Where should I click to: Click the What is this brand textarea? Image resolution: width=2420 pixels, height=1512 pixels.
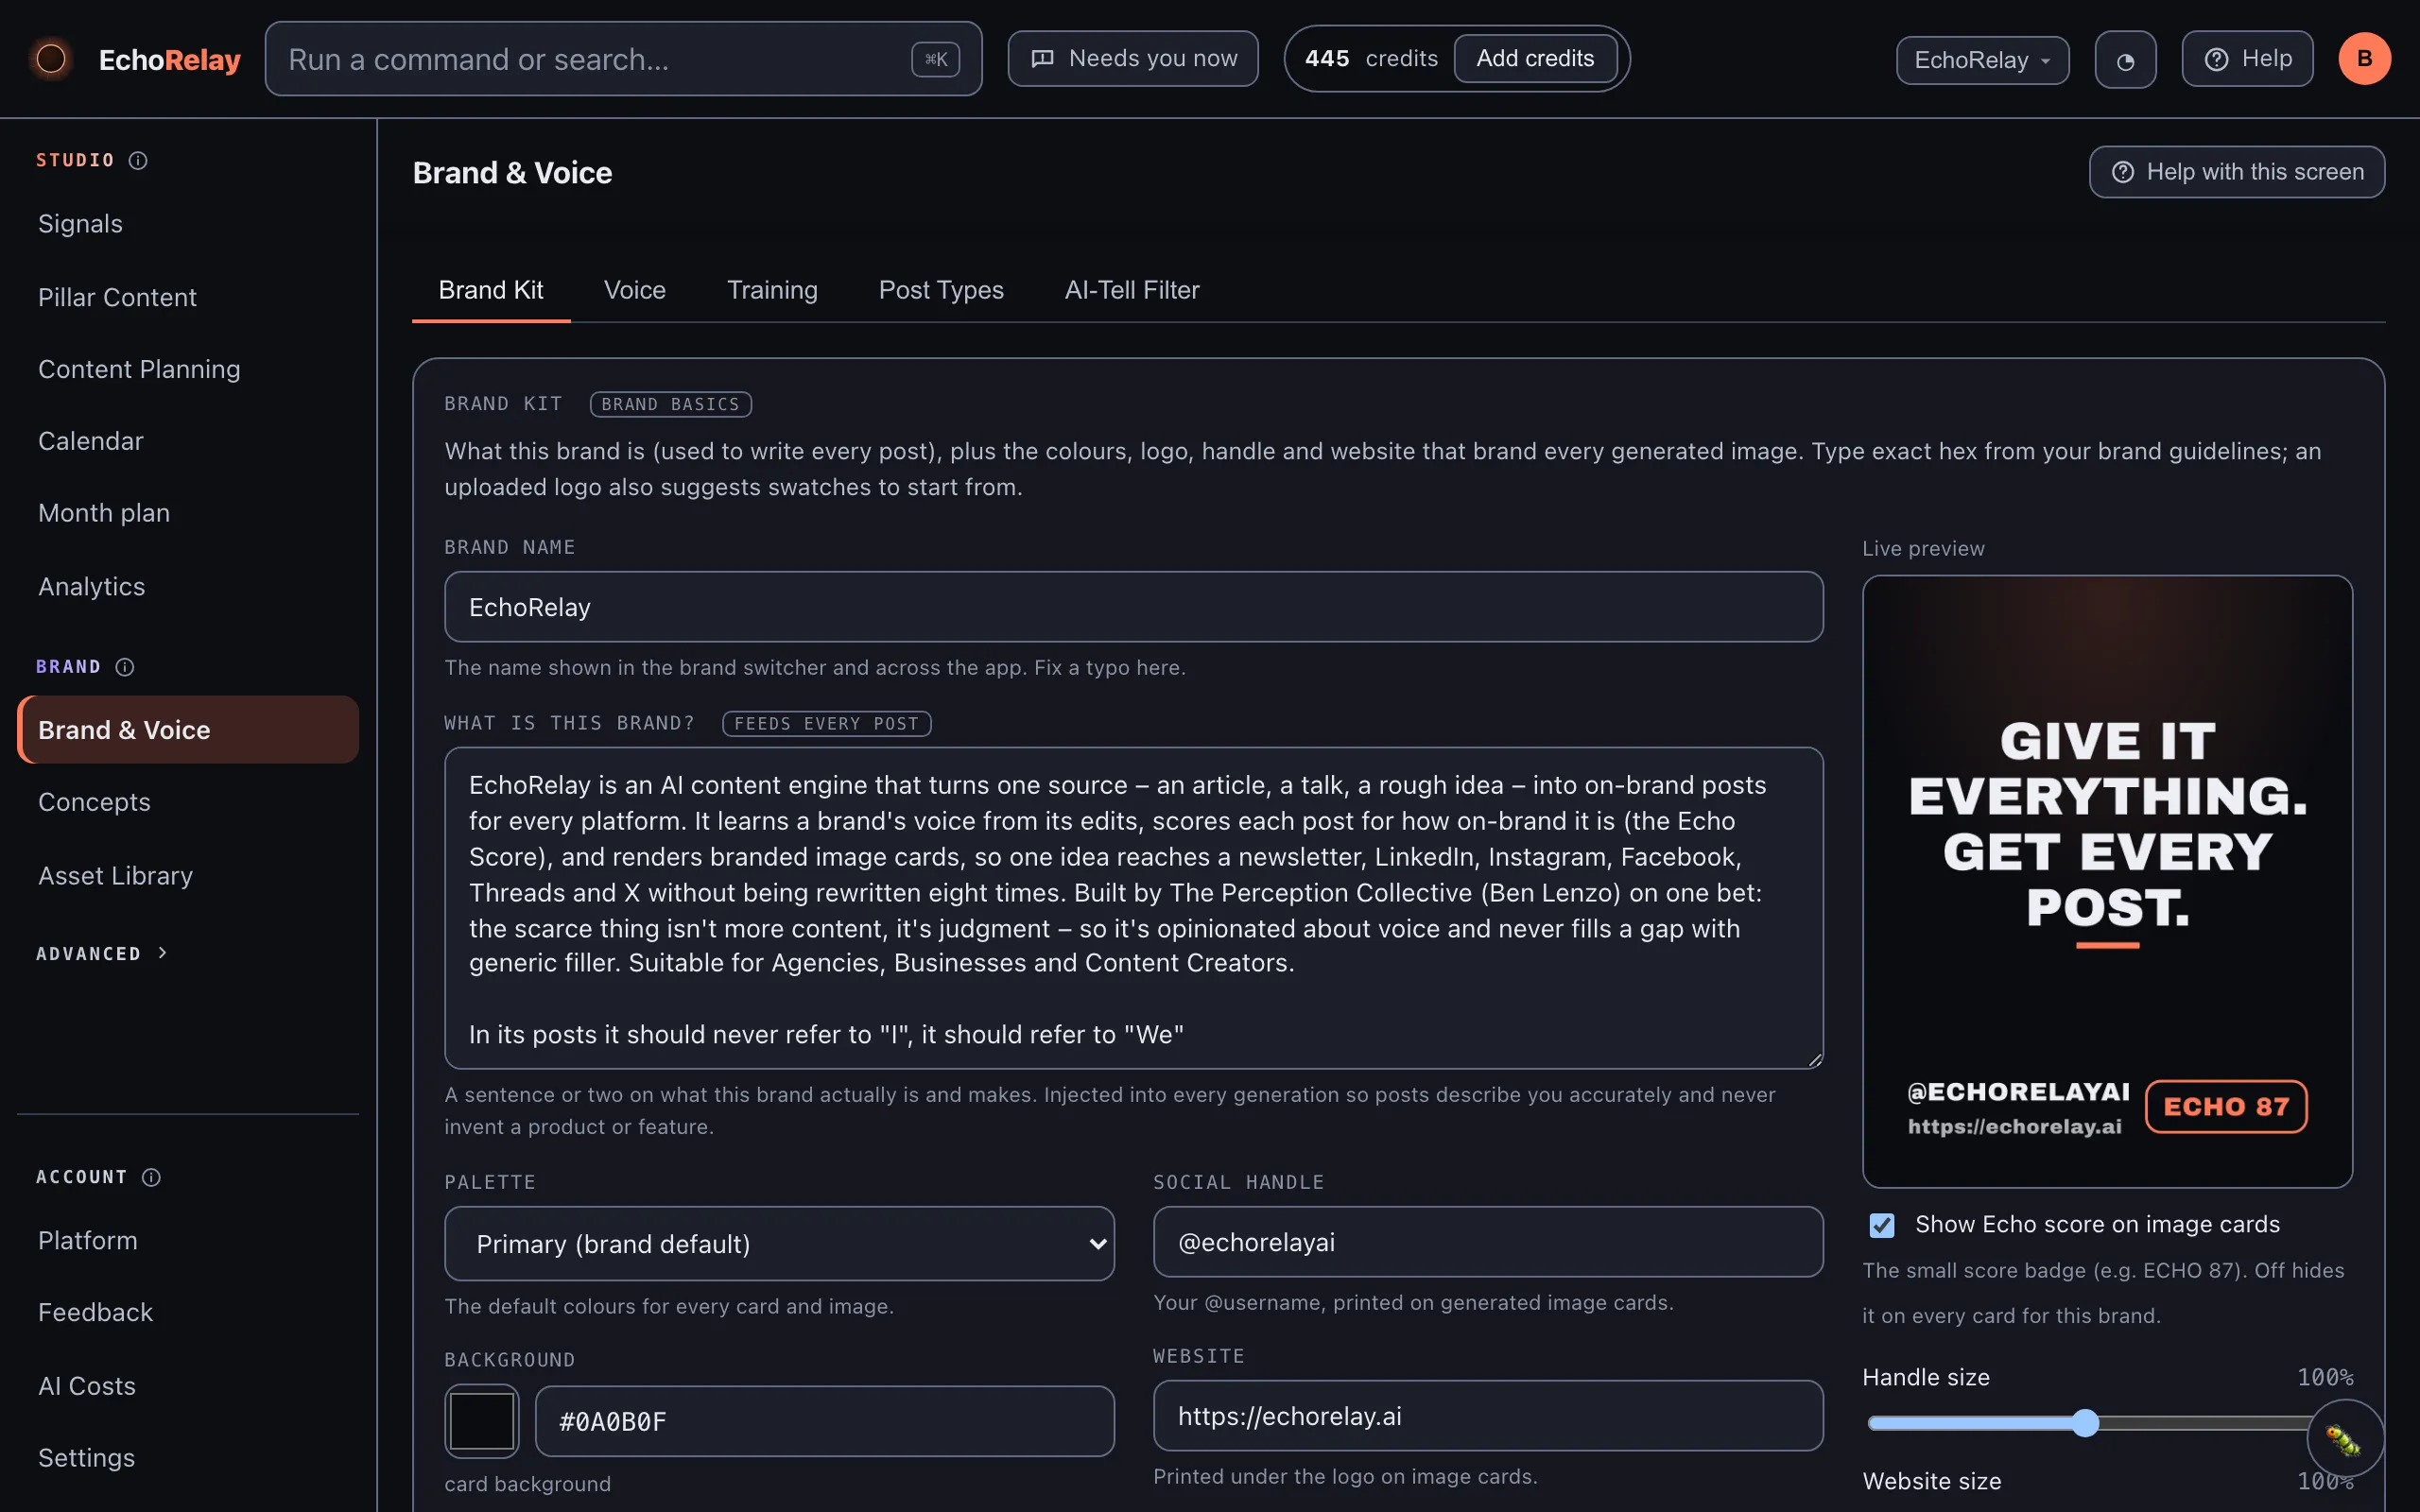(x=1133, y=908)
